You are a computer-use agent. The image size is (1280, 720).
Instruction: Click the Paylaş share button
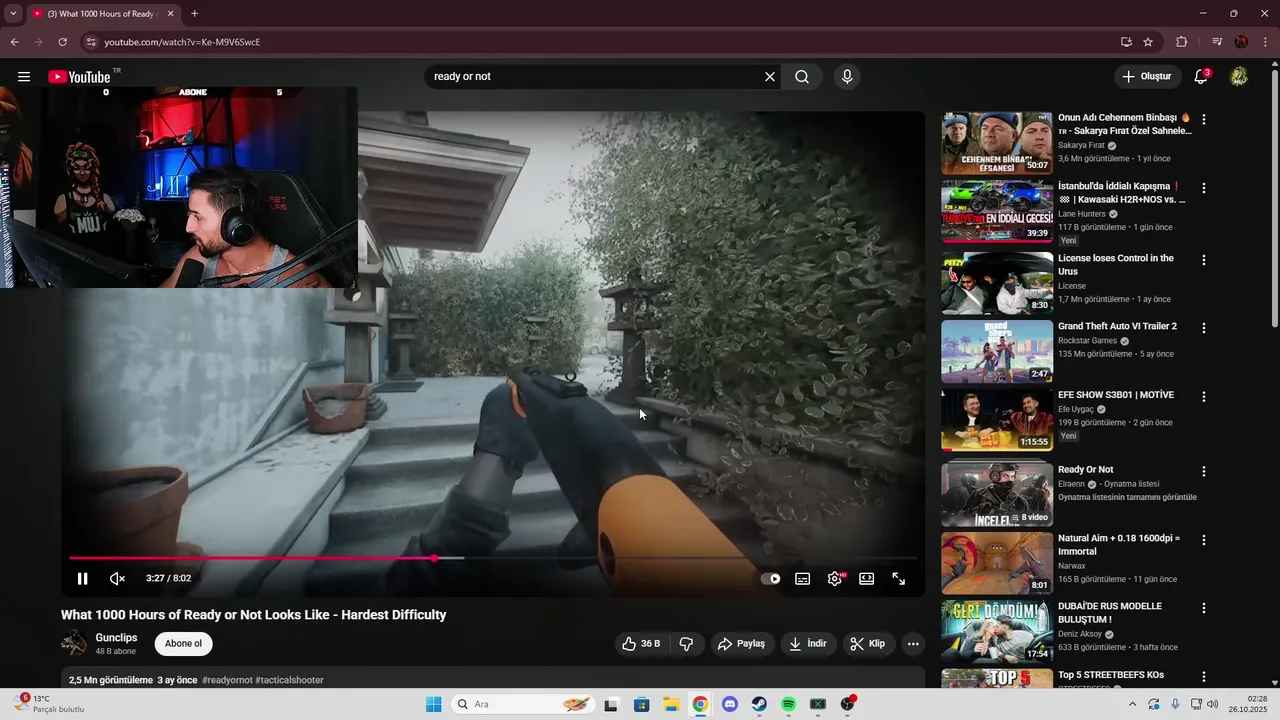(x=742, y=644)
